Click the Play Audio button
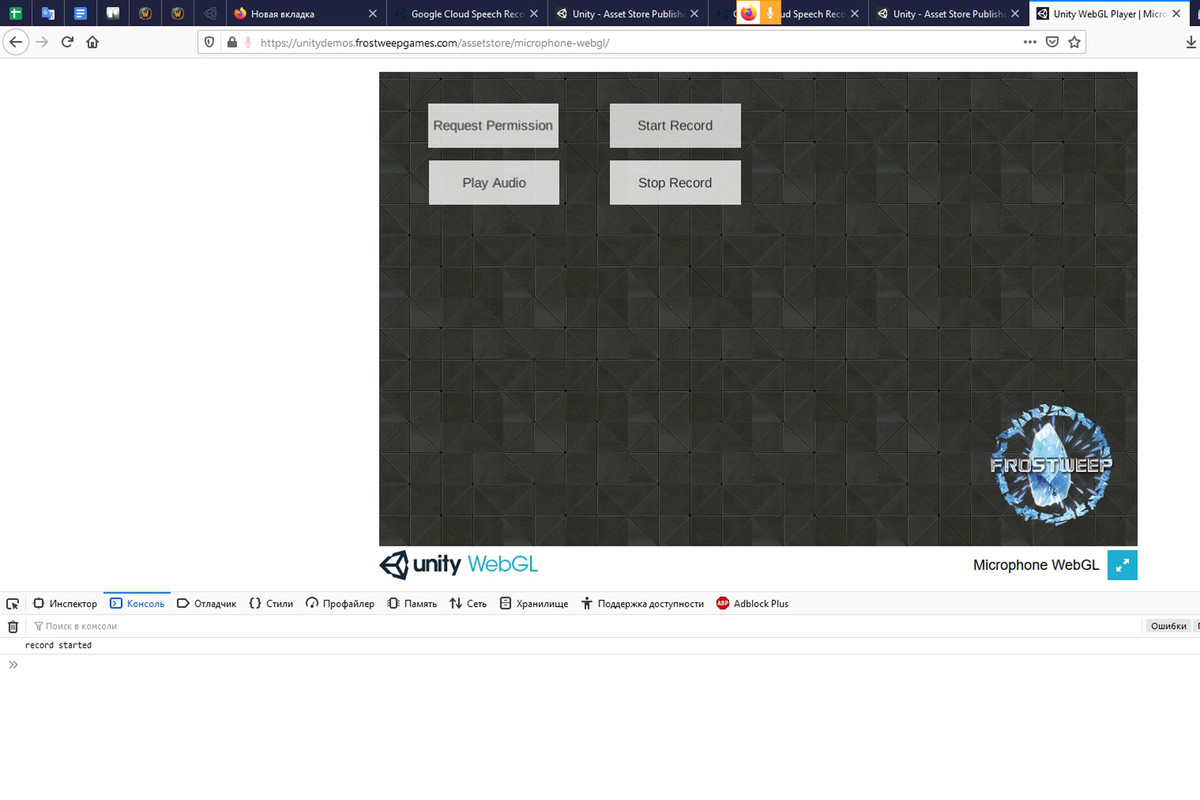This screenshot has height=800, width=1200. pos(493,182)
